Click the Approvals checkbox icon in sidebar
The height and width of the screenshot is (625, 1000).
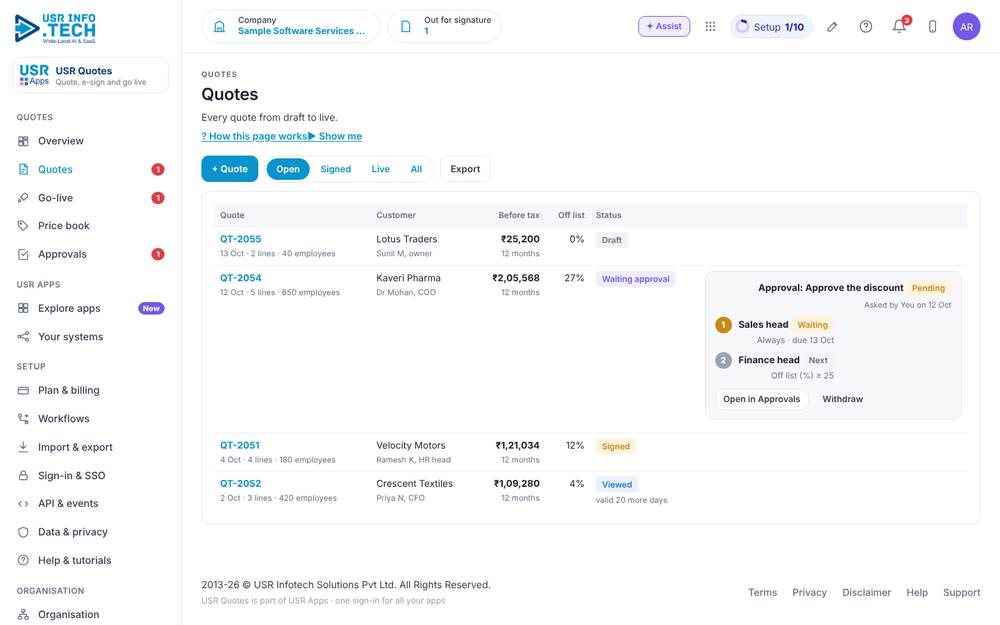[x=23, y=254]
